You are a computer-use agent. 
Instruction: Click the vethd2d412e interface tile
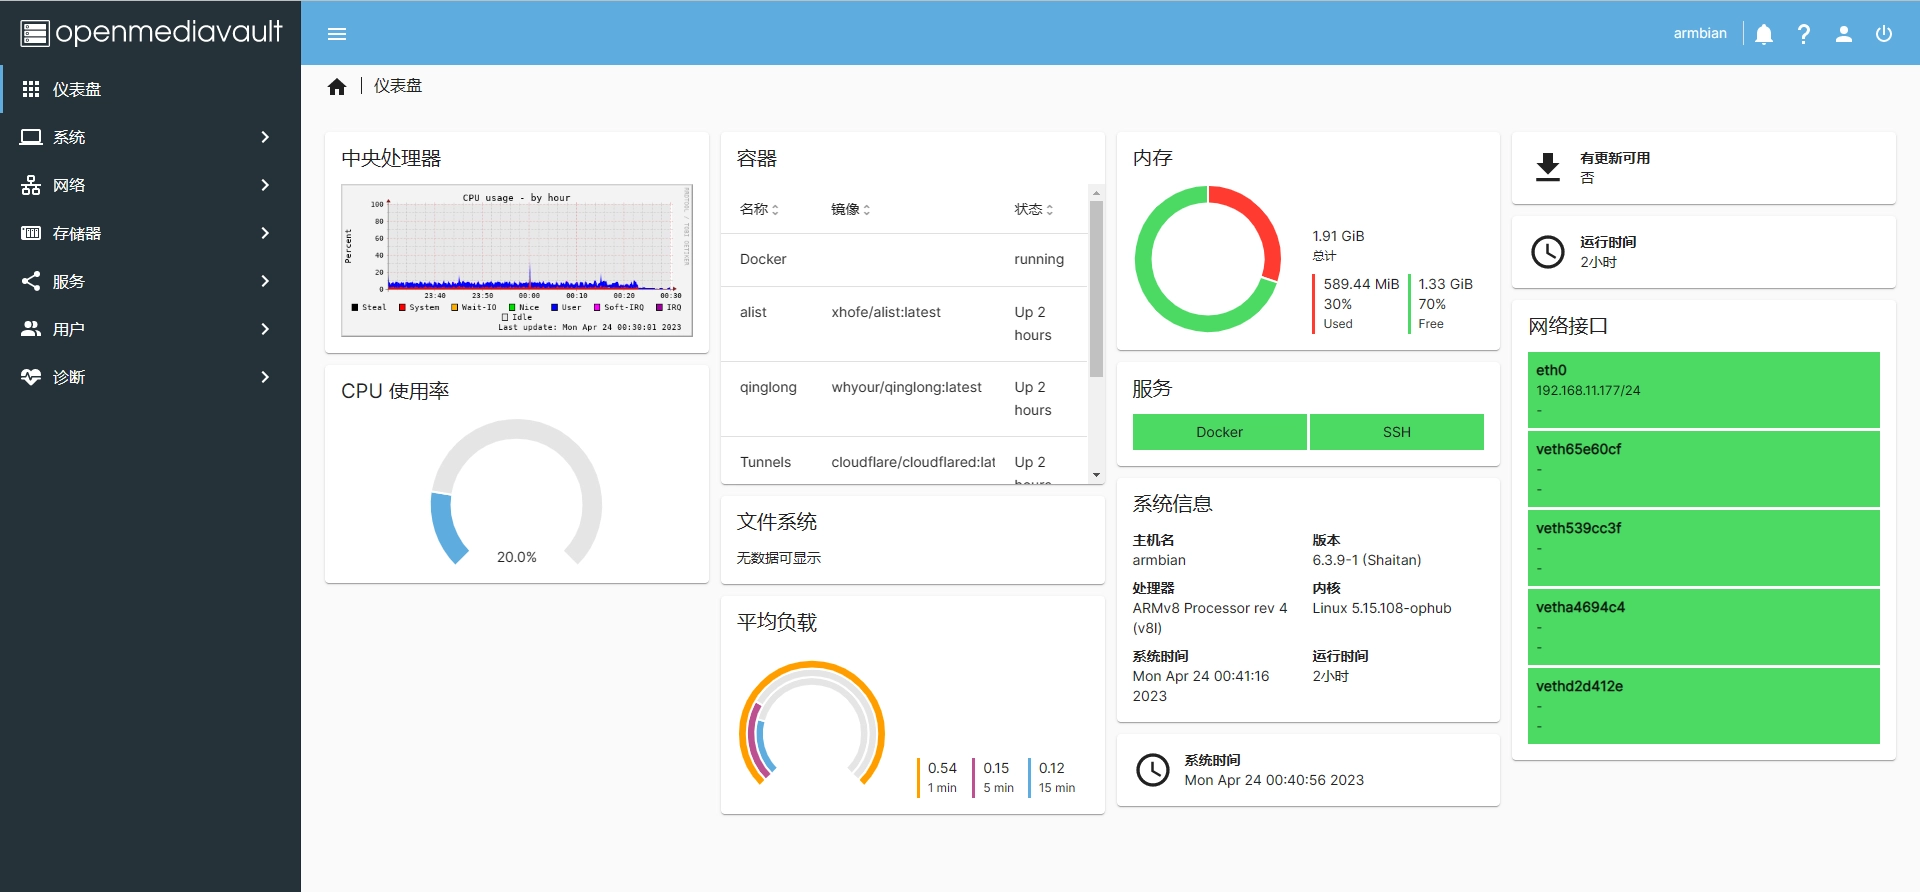tap(1704, 706)
